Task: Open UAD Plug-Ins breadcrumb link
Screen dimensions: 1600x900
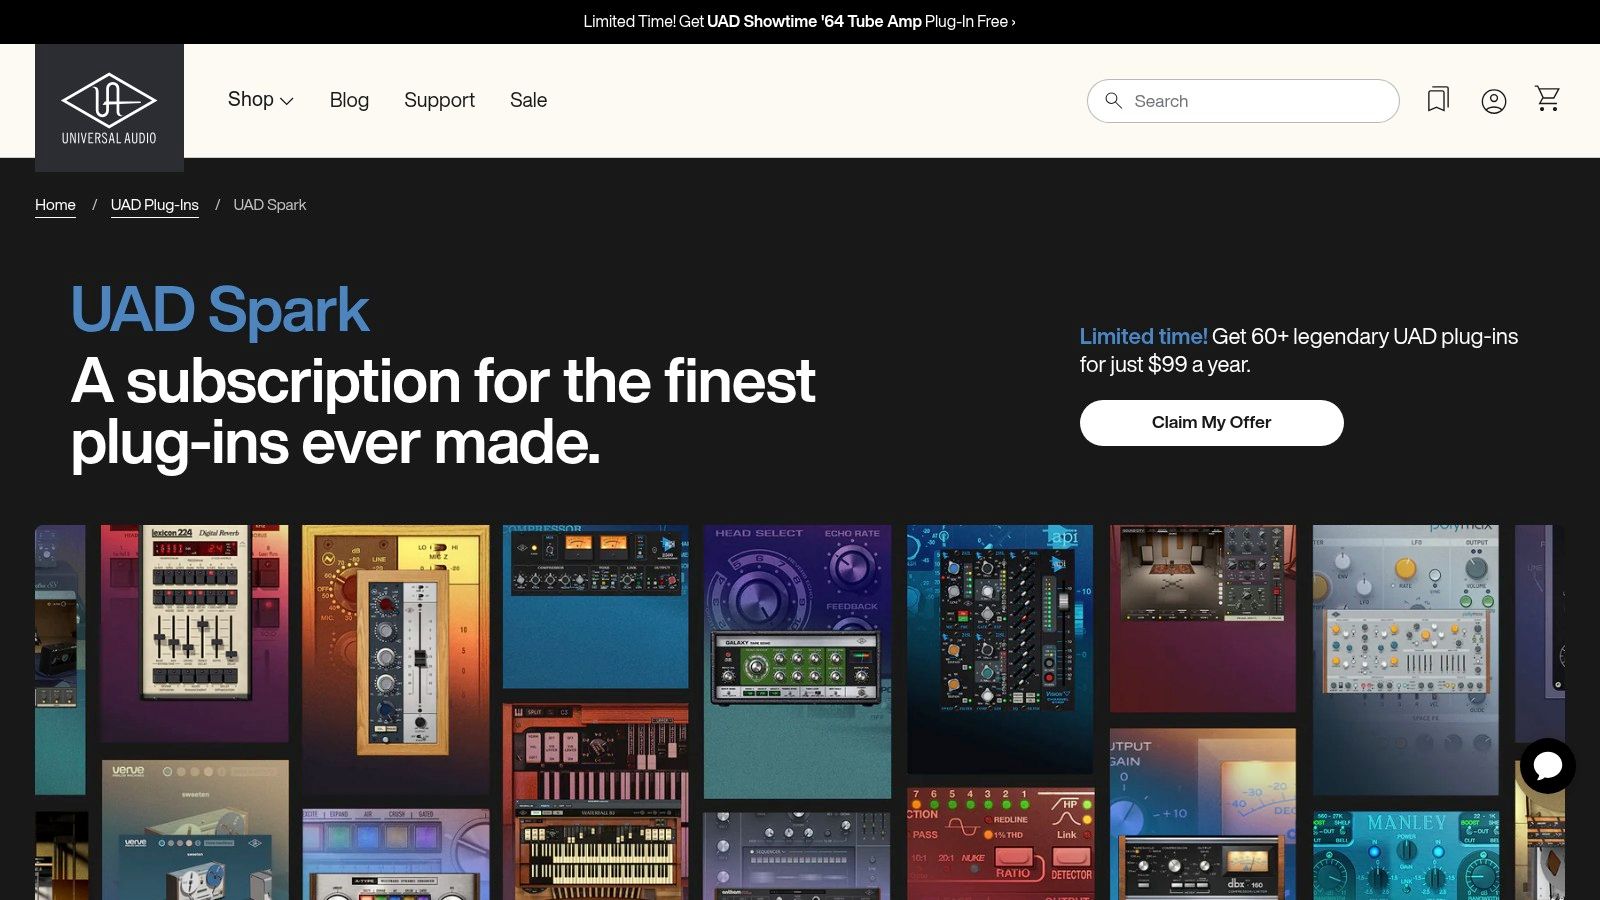Action: point(154,204)
